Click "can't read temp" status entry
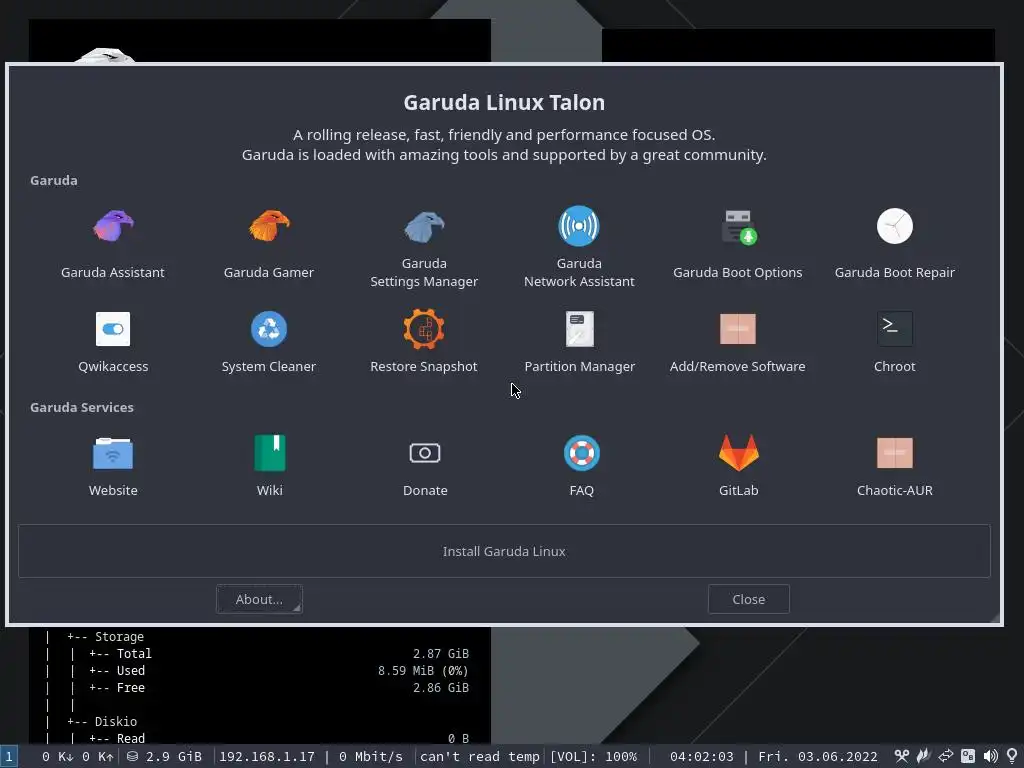The width and height of the screenshot is (1024, 768). point(479,756)
